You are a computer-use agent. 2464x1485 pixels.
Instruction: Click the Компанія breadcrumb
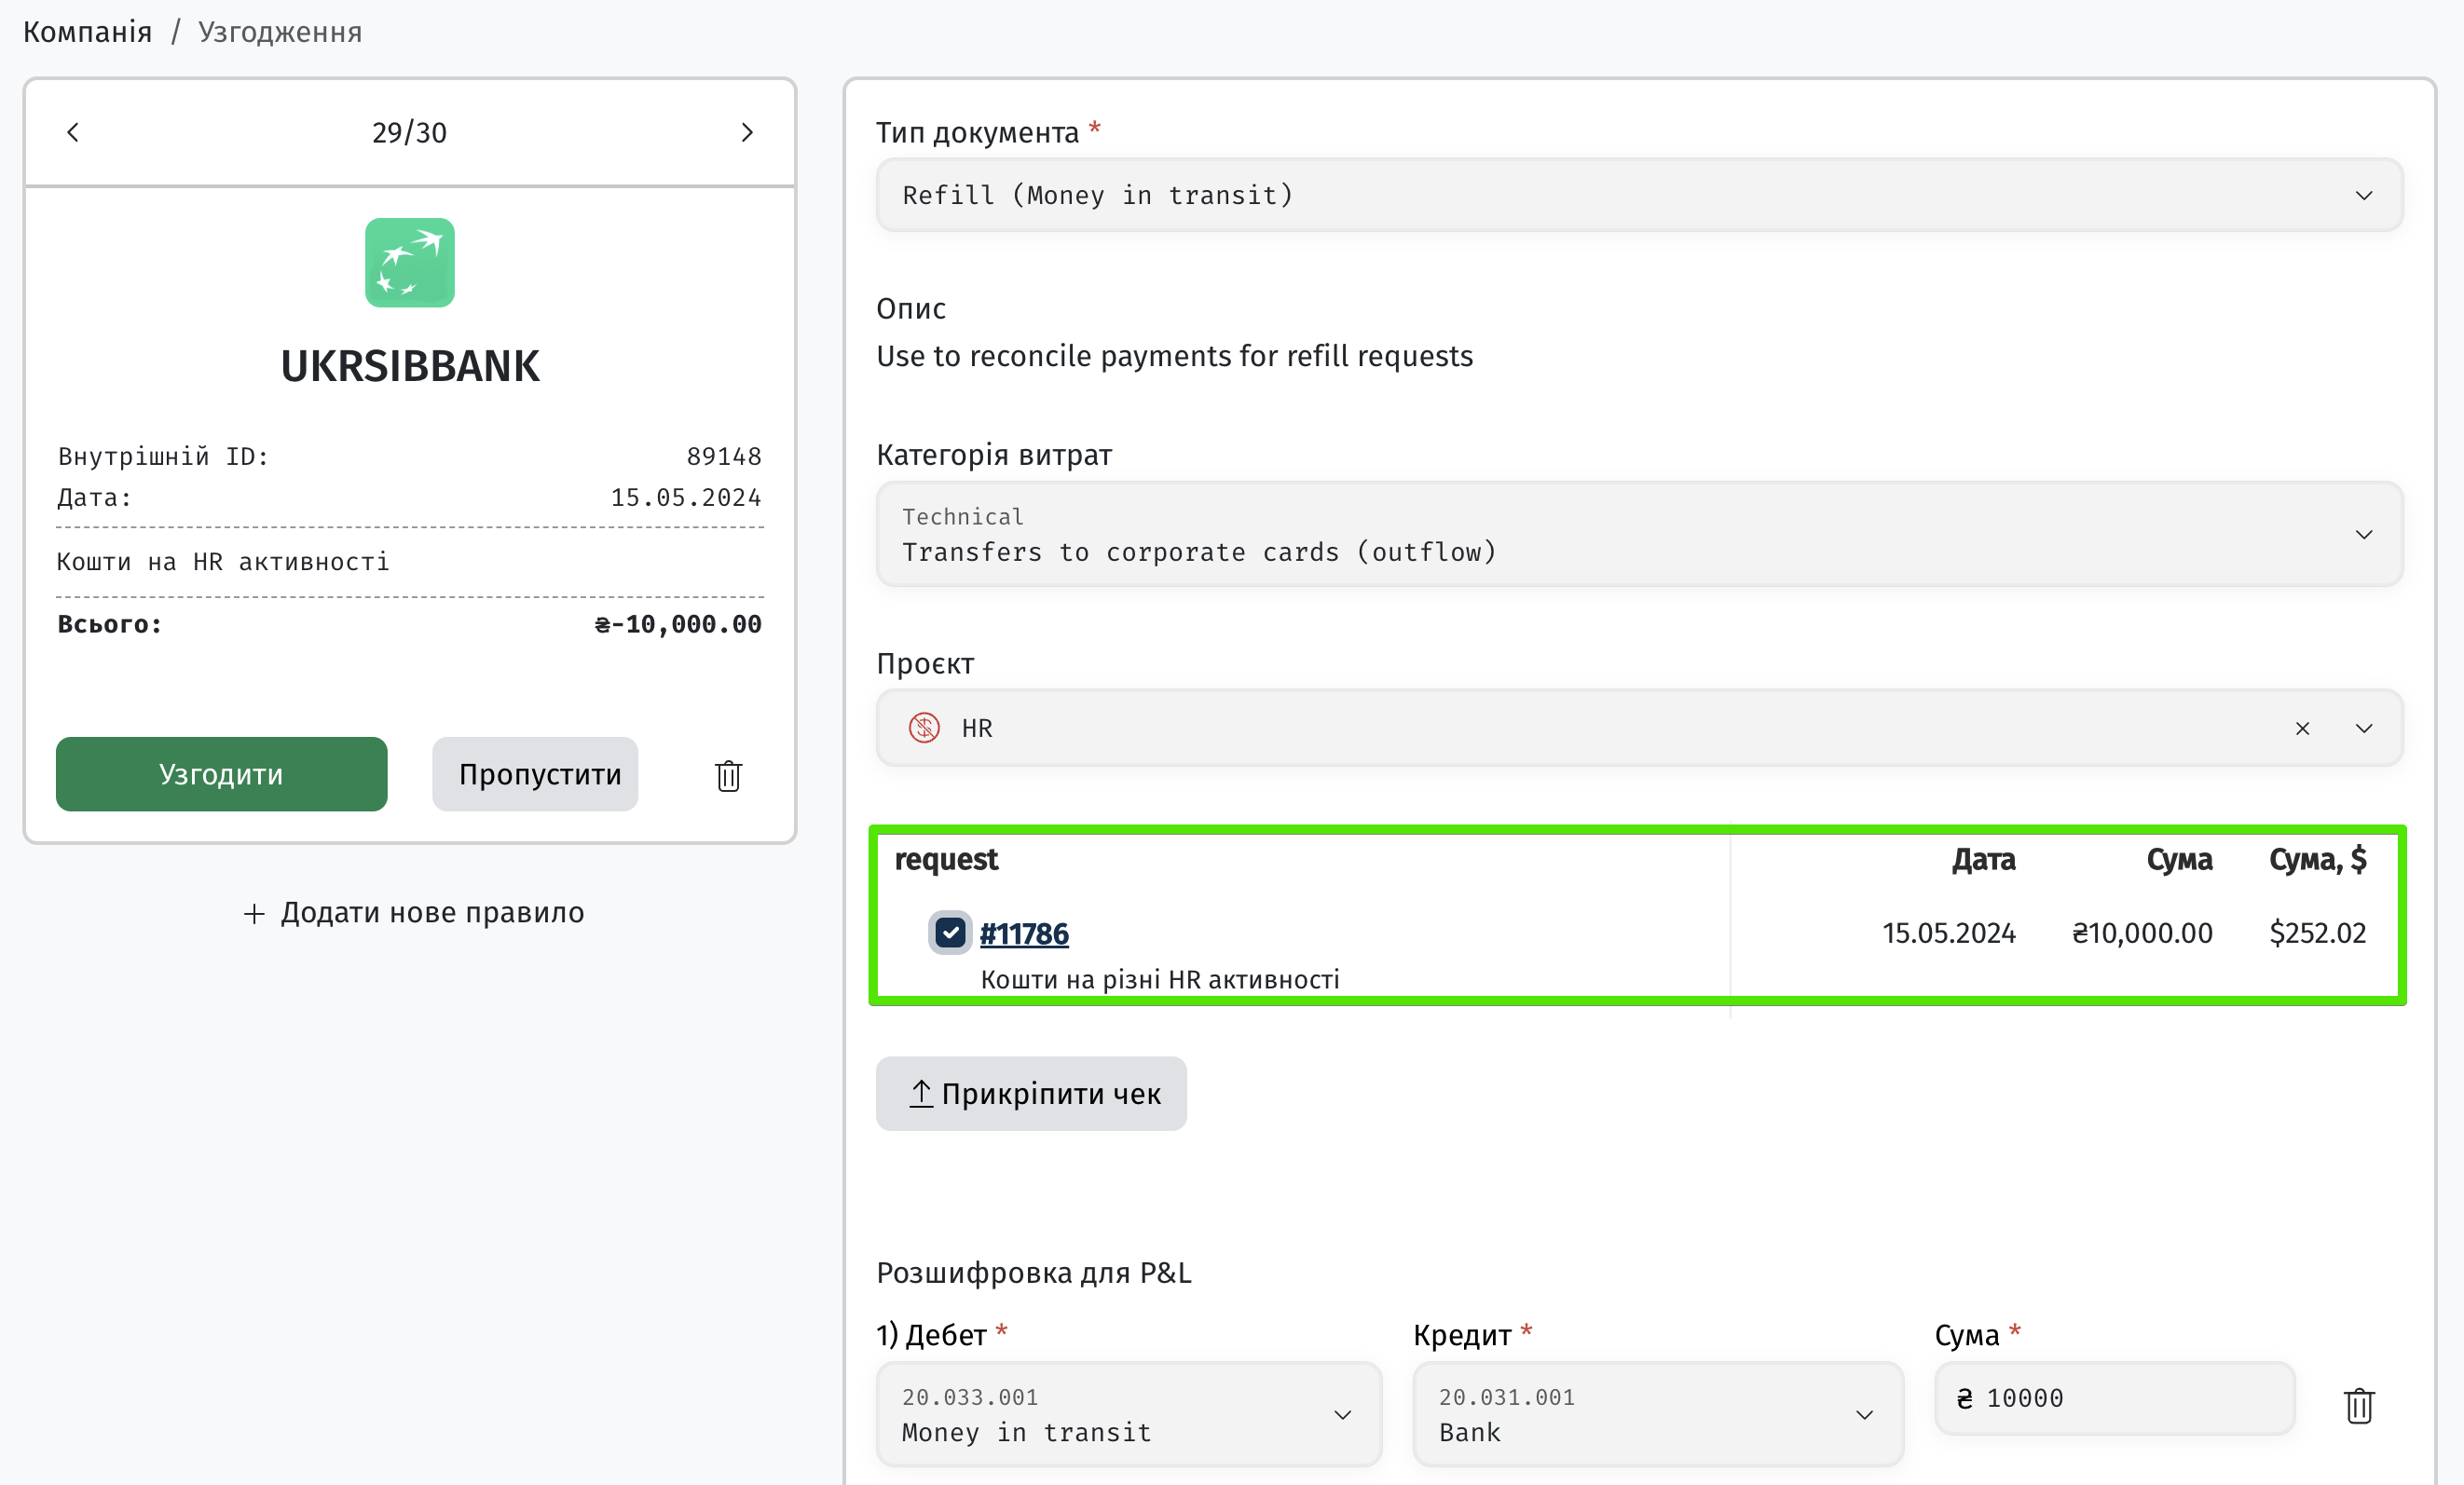[88, 32]
